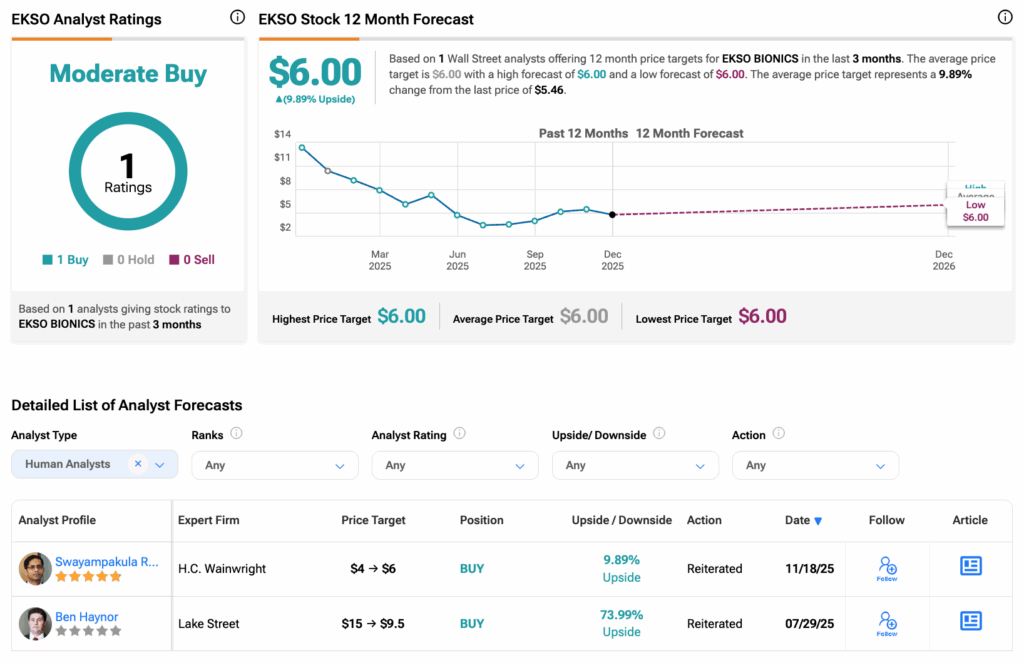
Task: Open Swayampakula R... analyst profile link
Action: [x=106, y=562]
